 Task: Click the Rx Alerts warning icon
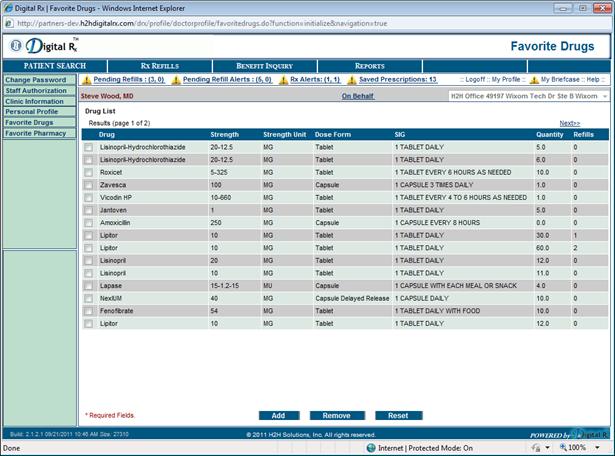point(283,79)
